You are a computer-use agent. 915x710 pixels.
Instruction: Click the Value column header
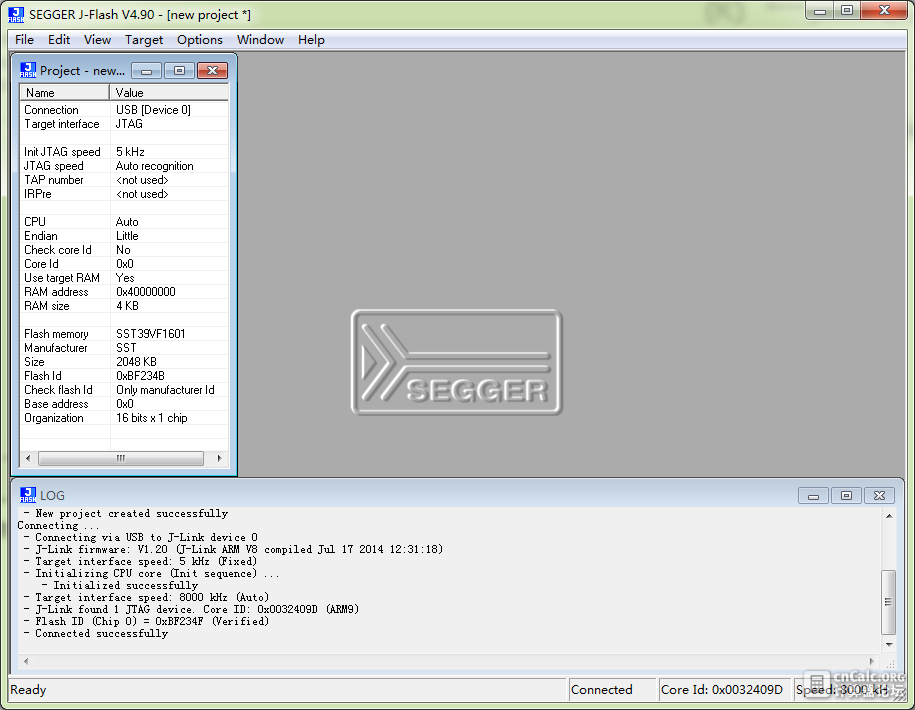click(x=169, y=93)
